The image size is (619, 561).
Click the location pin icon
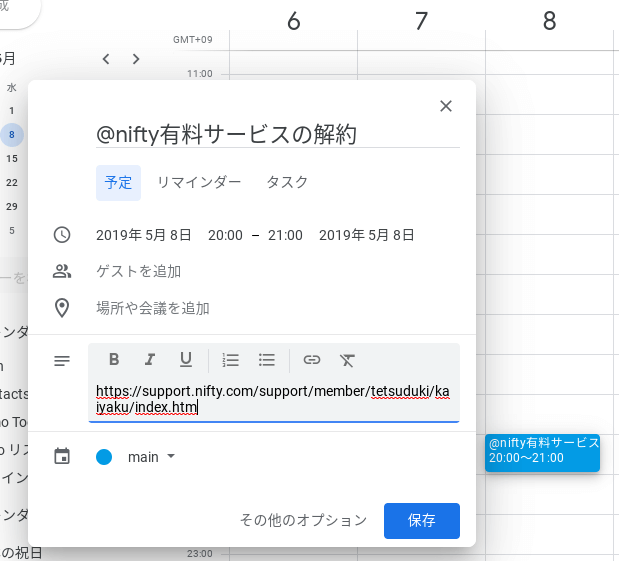(62, 308)
